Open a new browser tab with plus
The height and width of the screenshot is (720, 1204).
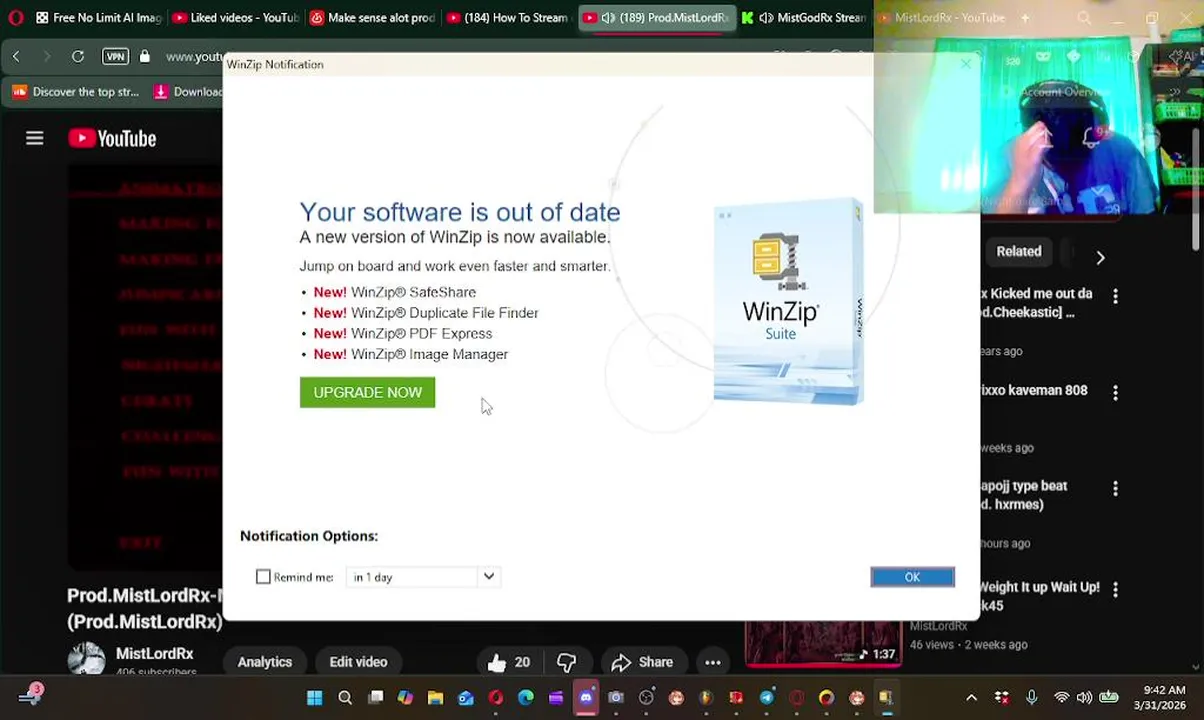[x=1025, y=18]
